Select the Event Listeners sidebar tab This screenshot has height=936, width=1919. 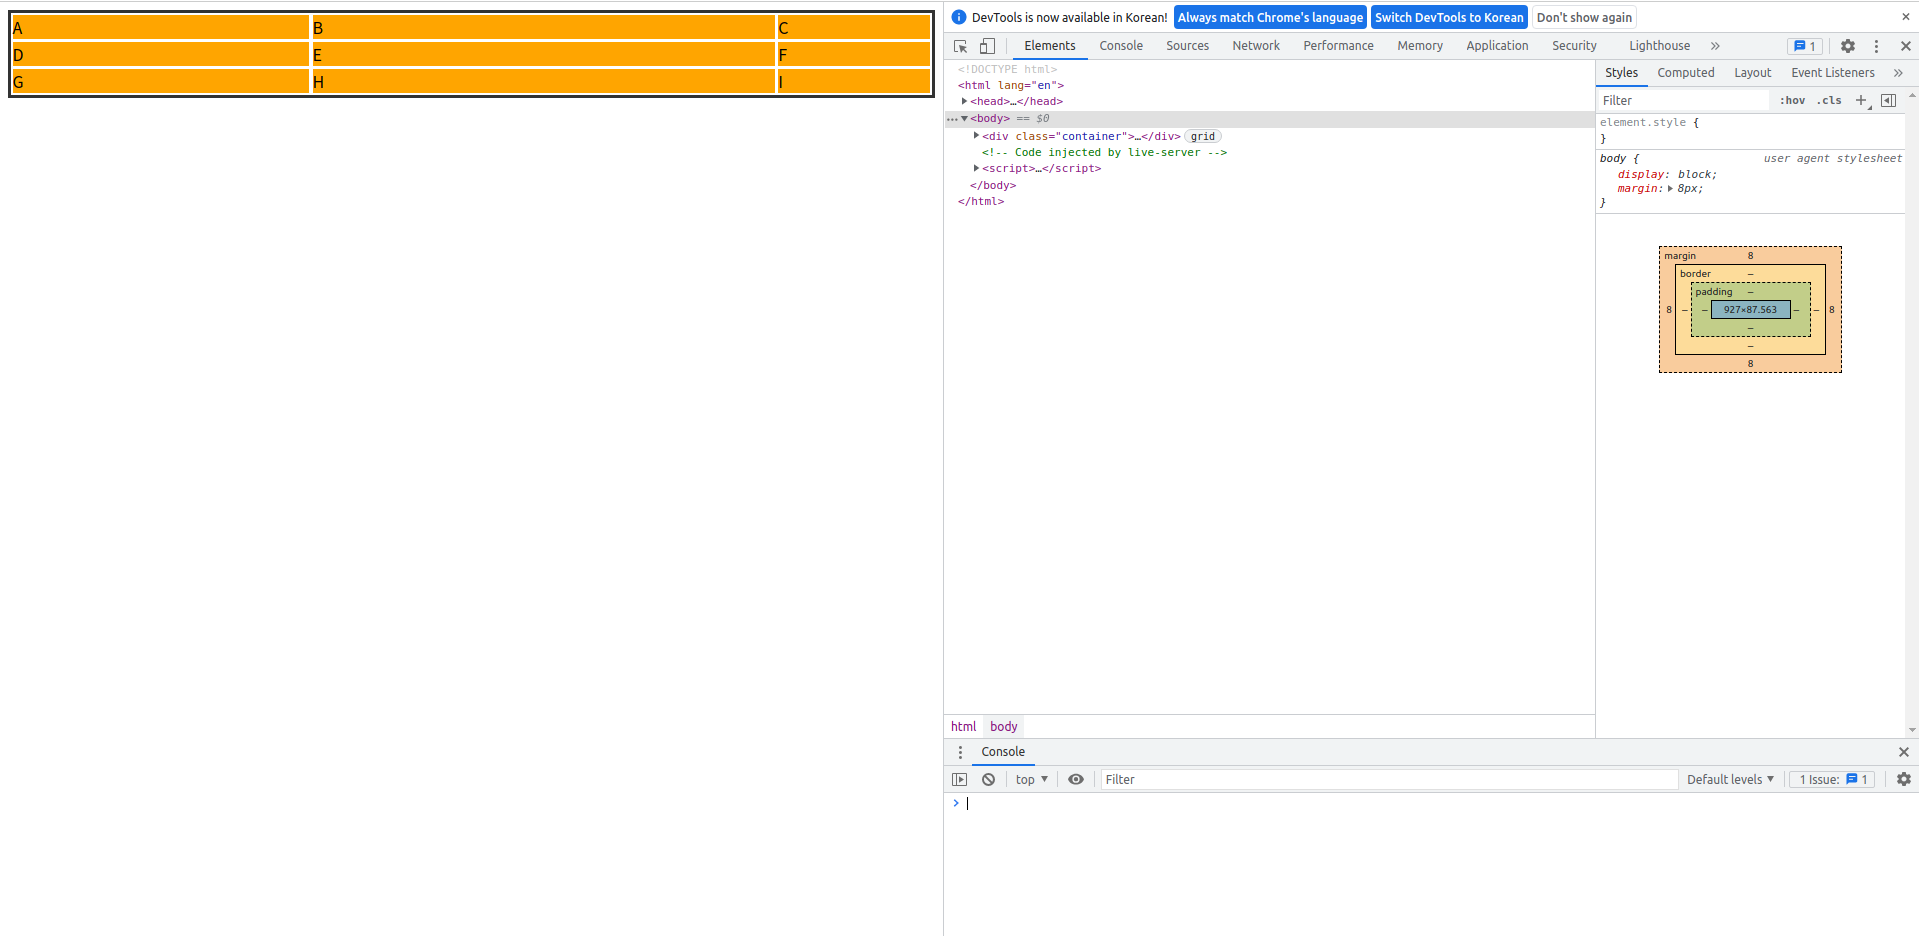point(1832,73)
